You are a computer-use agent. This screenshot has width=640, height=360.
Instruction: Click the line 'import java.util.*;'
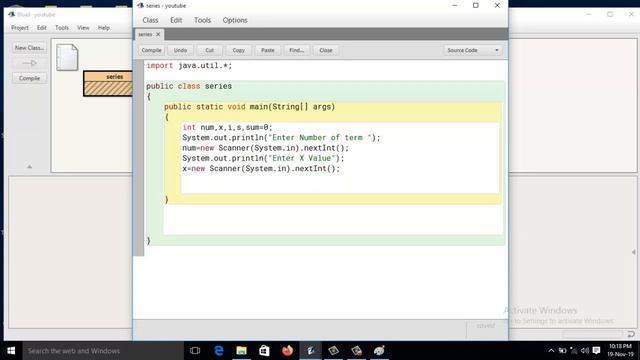tap(189, 65)
